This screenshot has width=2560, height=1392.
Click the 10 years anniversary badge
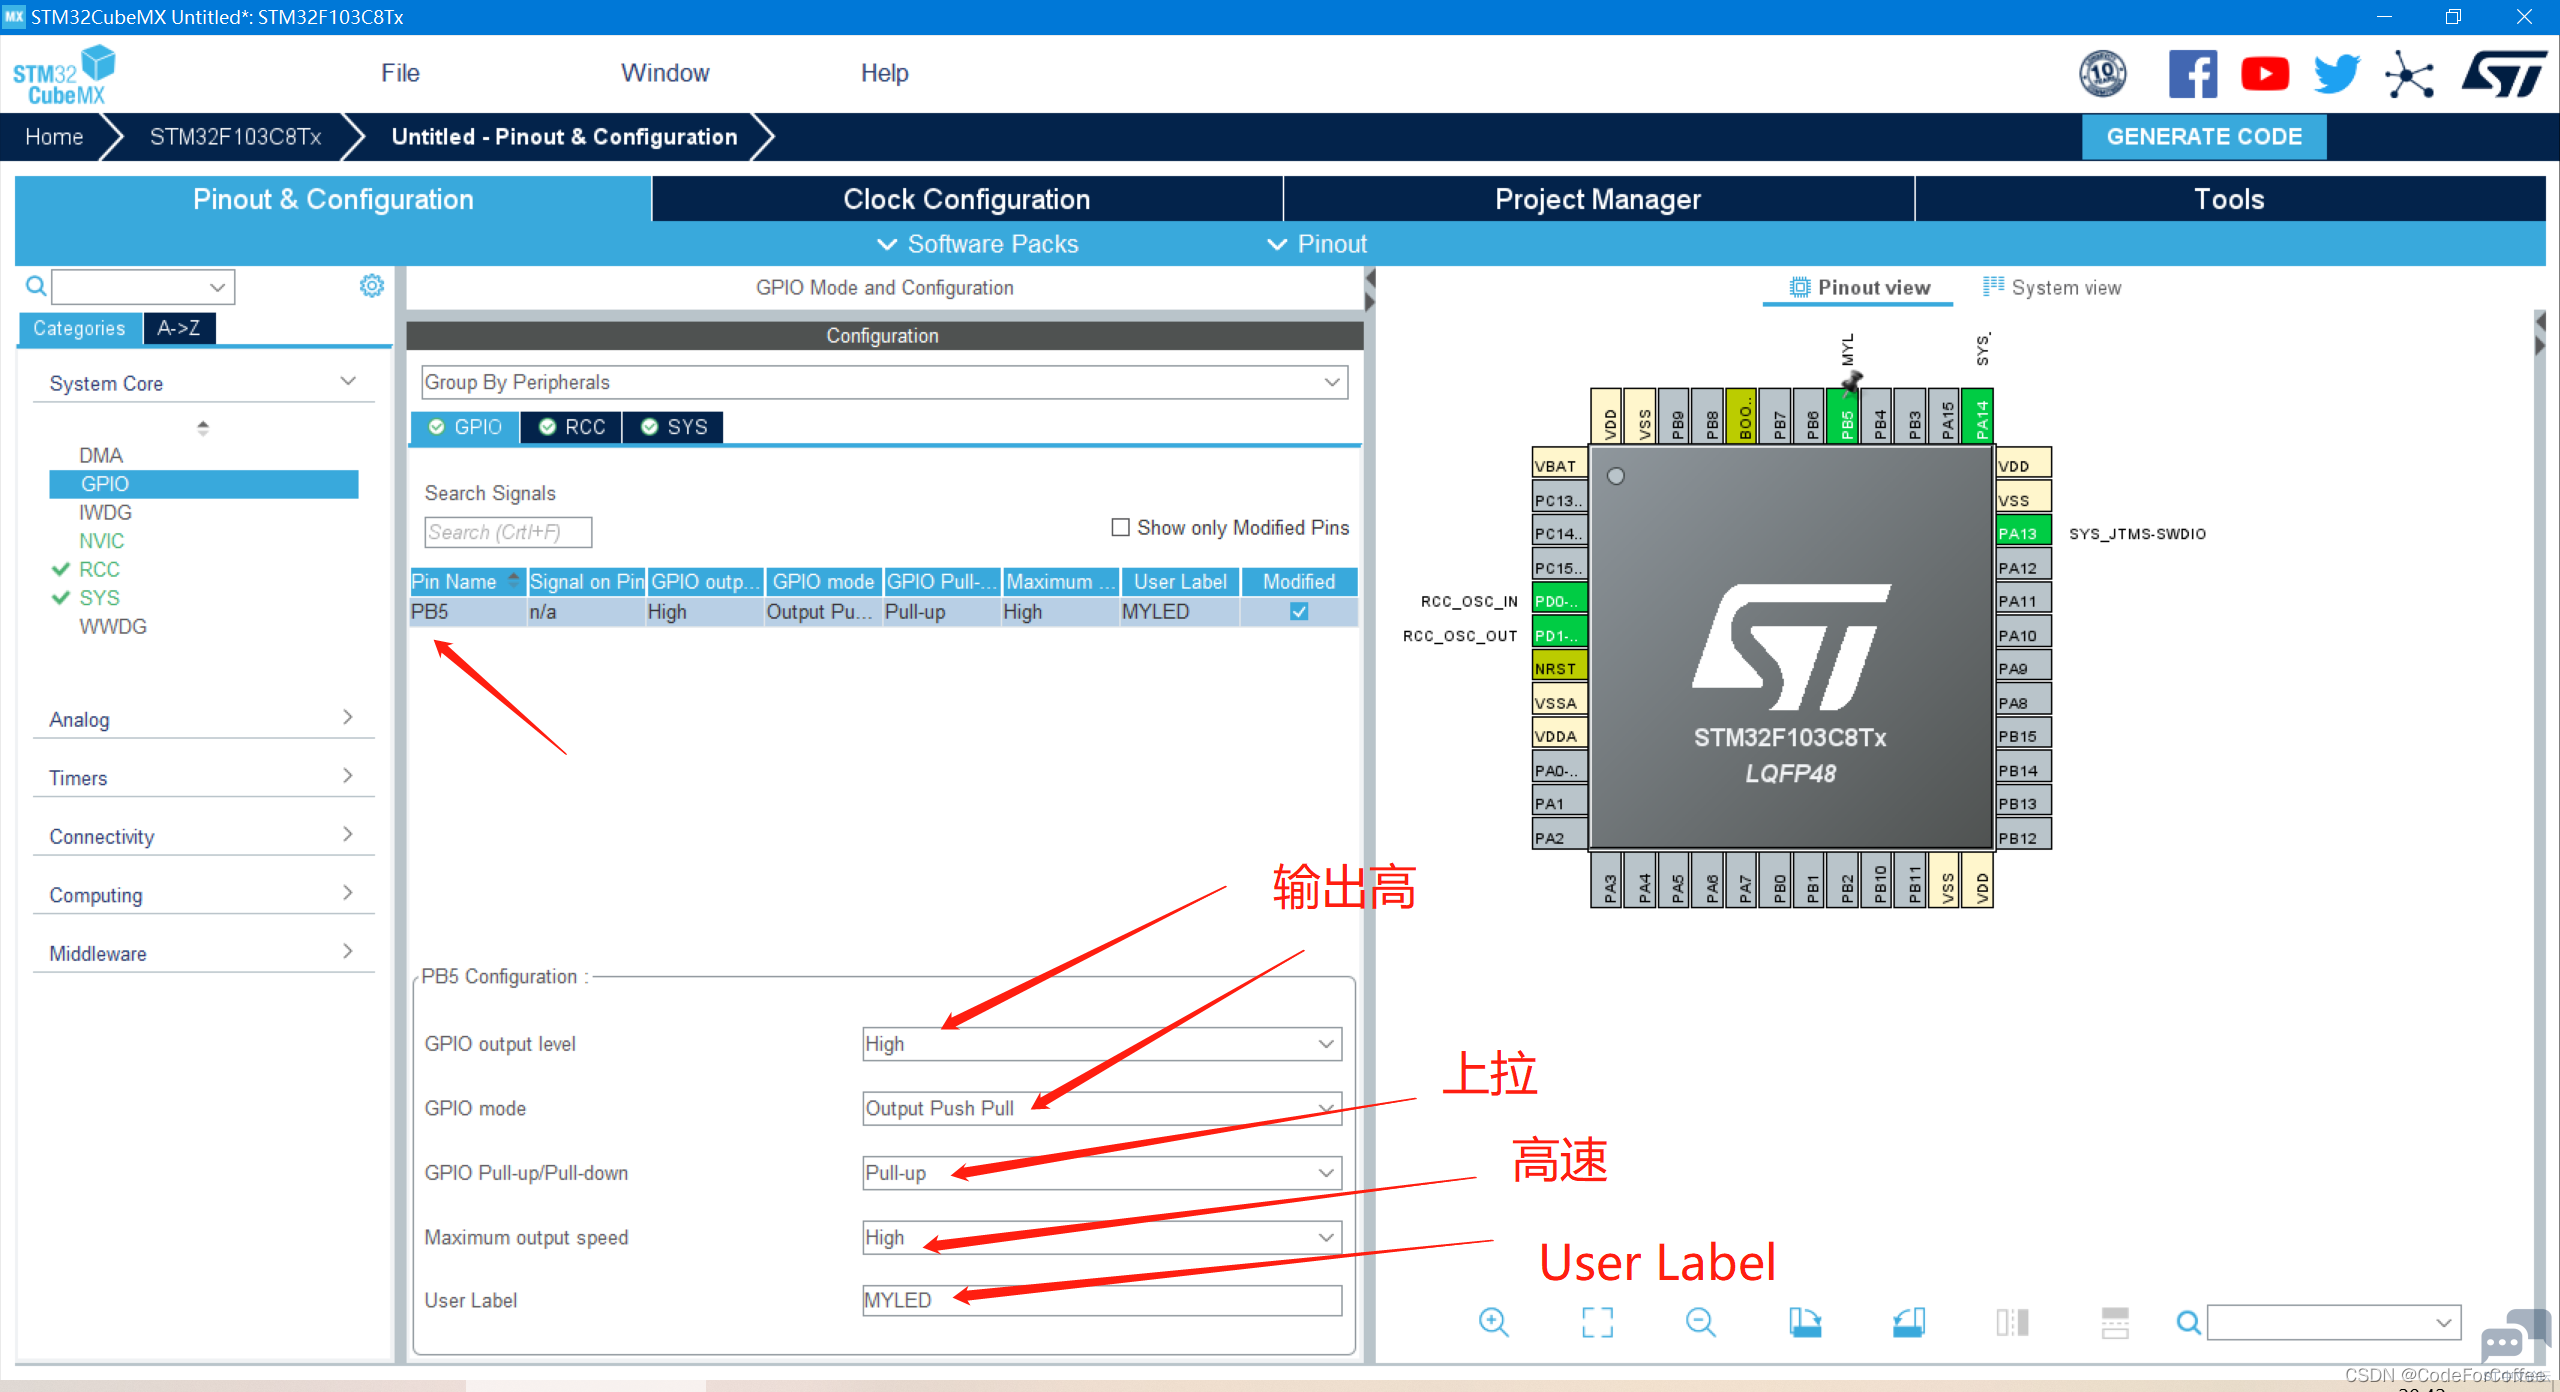2103,74
